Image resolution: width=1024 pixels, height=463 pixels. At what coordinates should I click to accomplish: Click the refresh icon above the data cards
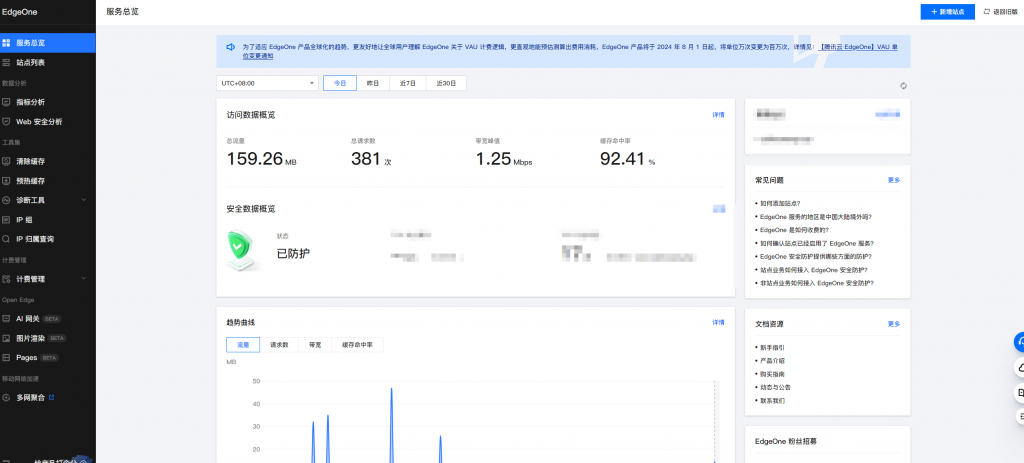pyautogui.click(x=903, y=86)
